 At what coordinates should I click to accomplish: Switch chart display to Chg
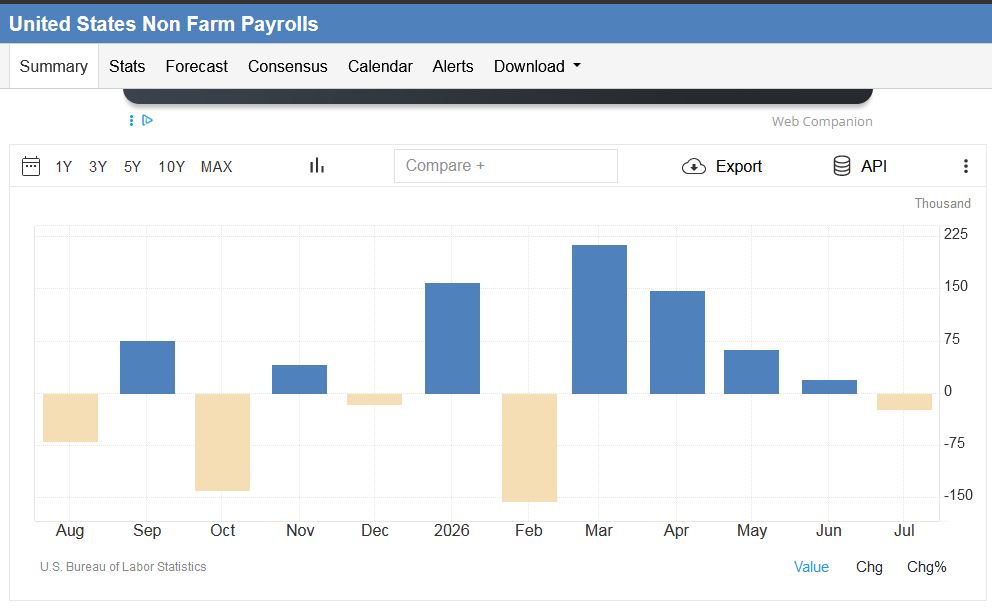click(x=869, y=567)
